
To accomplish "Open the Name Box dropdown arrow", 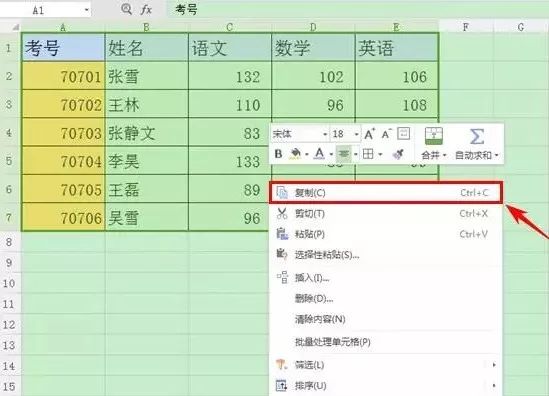I will click(x=86, y=10).
